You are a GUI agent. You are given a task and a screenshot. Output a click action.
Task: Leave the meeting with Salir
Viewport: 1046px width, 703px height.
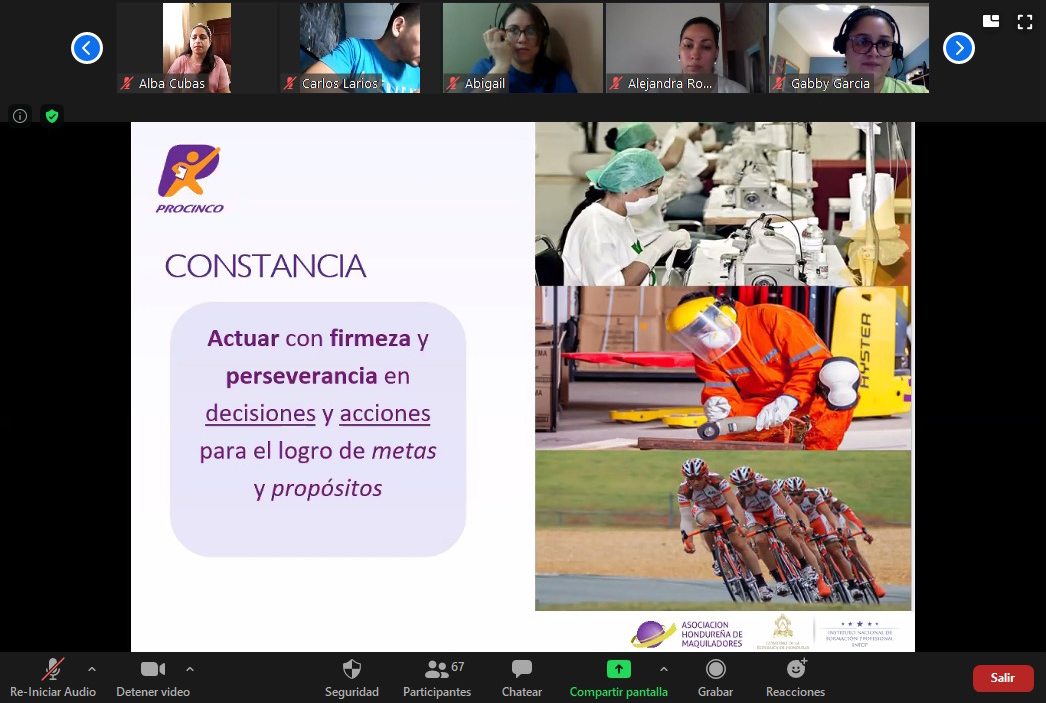[1003, 678]
